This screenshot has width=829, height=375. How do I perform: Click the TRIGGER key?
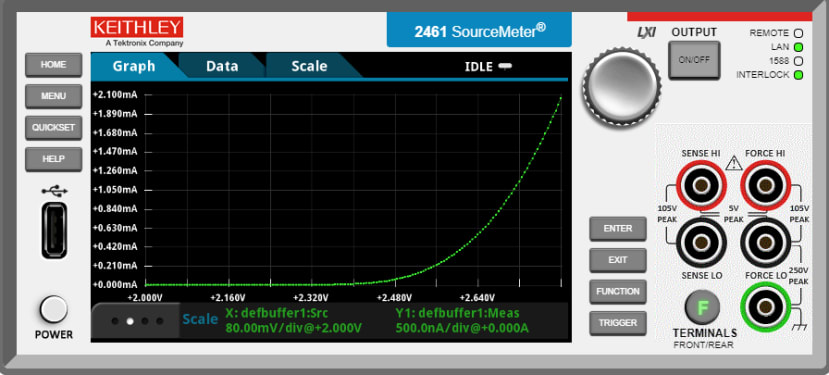click(618, 323)
